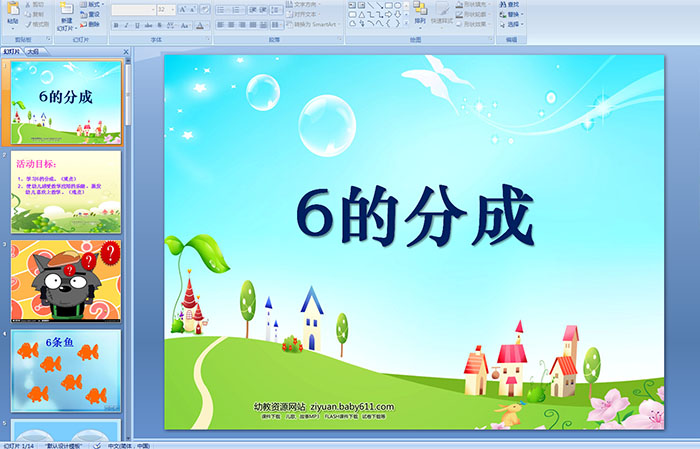Click the New Slide (新建幻灯片) icon

(67, 8)
